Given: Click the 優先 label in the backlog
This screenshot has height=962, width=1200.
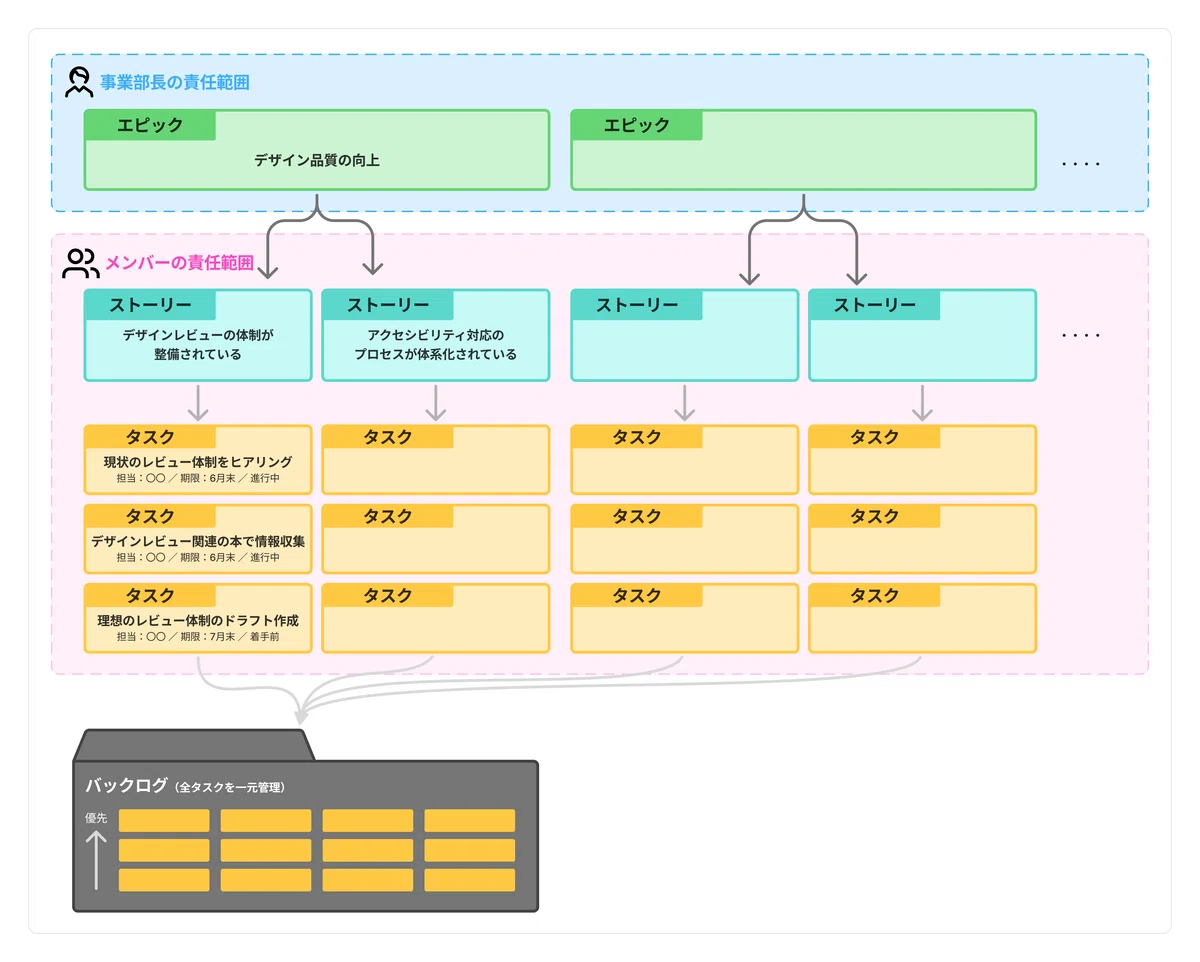Looking at the screenshot, I should [x=96, y=818].
